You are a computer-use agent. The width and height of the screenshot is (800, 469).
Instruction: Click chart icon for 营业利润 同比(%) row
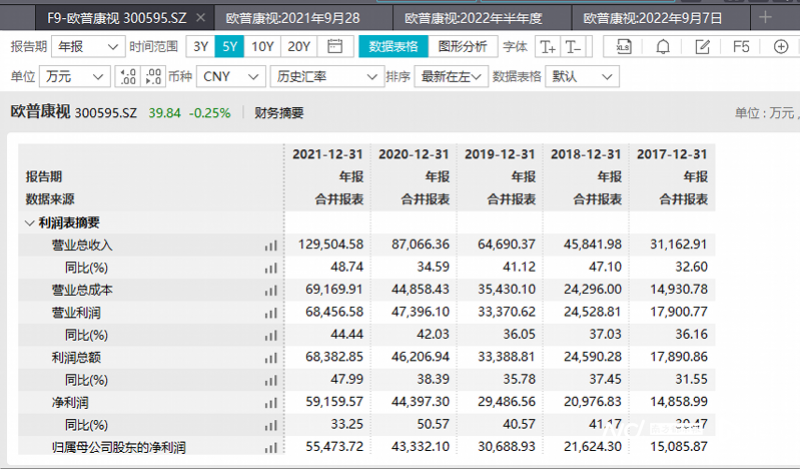tap(271, 335)
